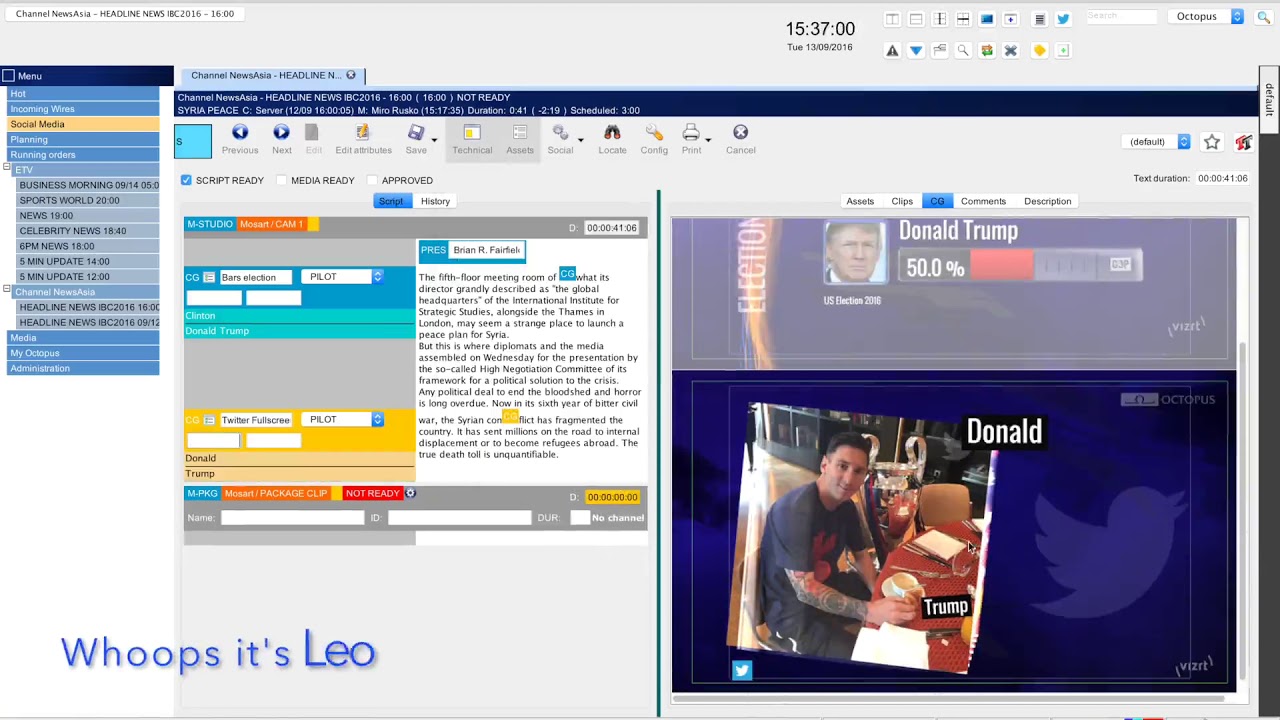Click the warning triangle icon
Viewport: 1280px width, 720px height.
click(x=892, y=50)
